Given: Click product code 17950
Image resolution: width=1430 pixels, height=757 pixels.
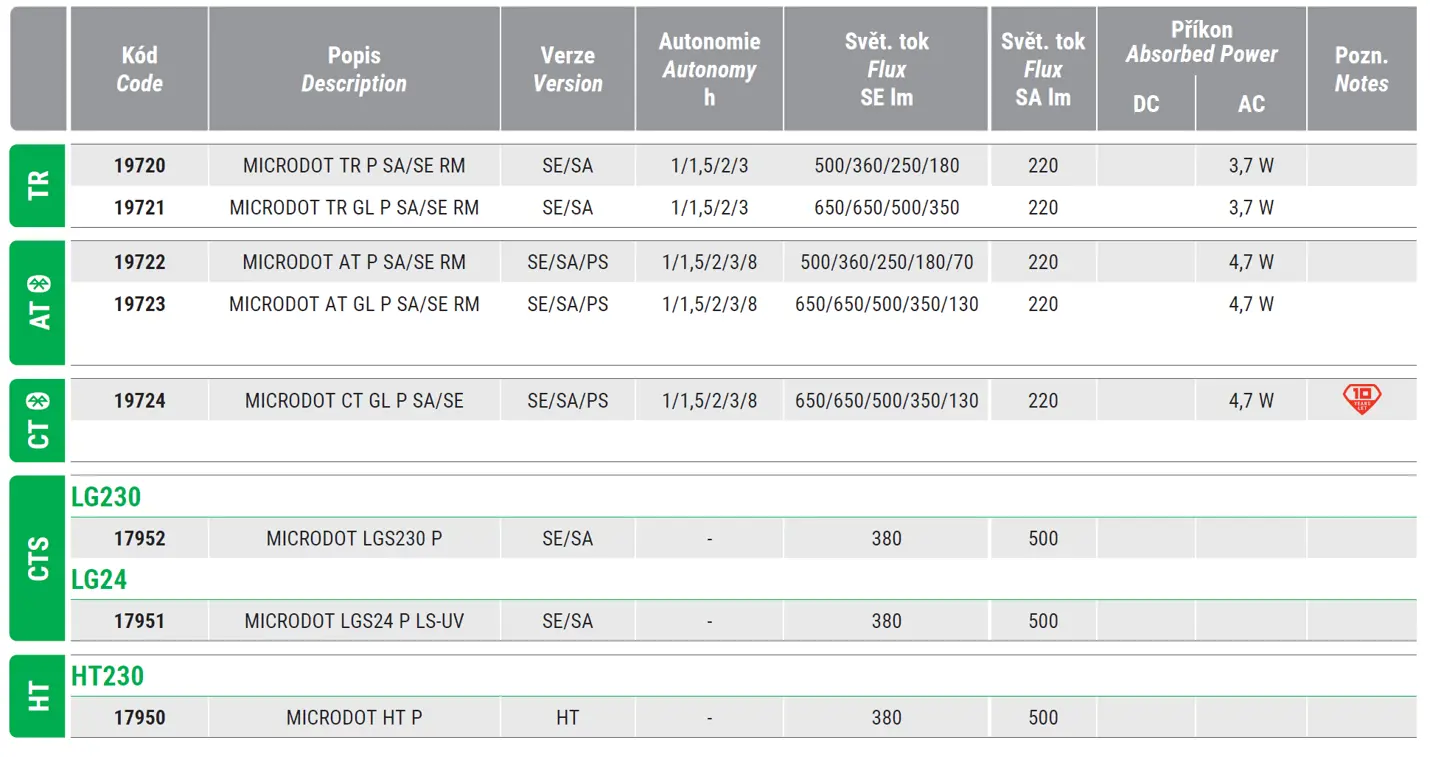Looking at the screenshot, I should click(140, 718).
